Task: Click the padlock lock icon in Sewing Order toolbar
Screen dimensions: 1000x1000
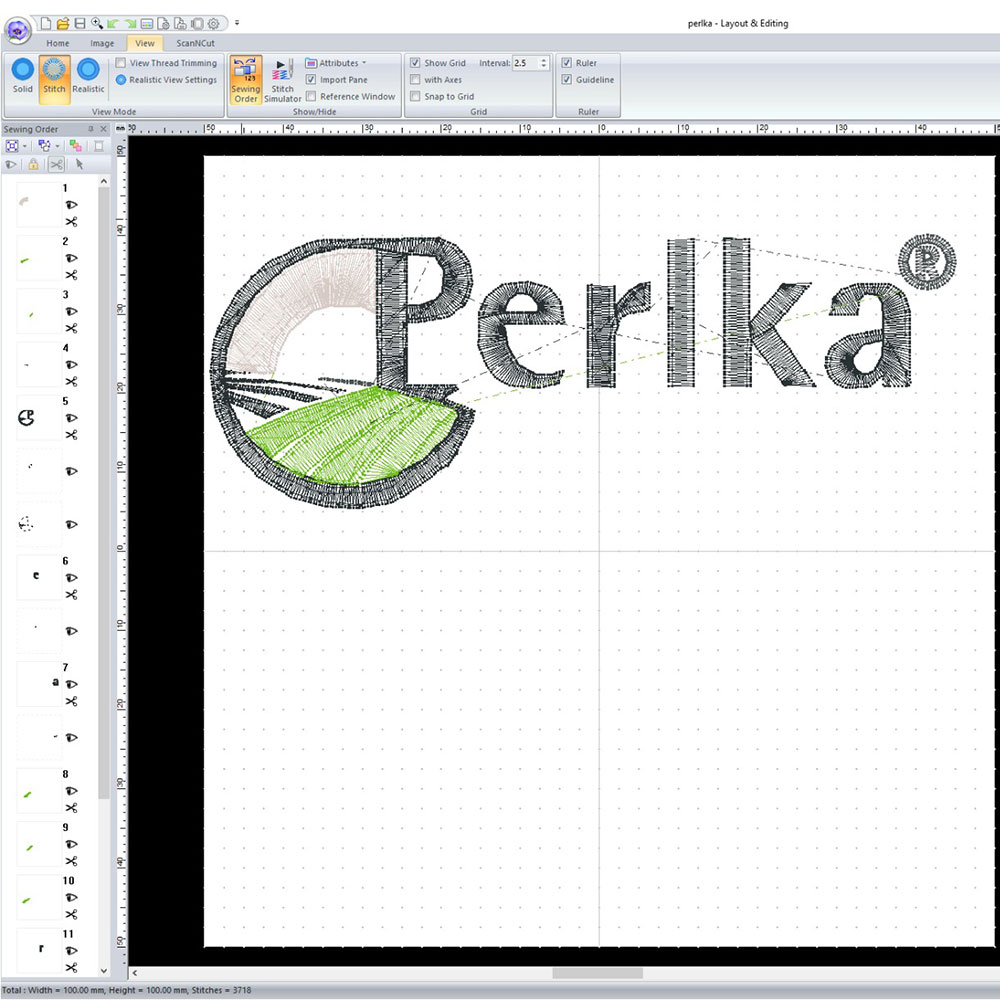Action: (33, 165)
